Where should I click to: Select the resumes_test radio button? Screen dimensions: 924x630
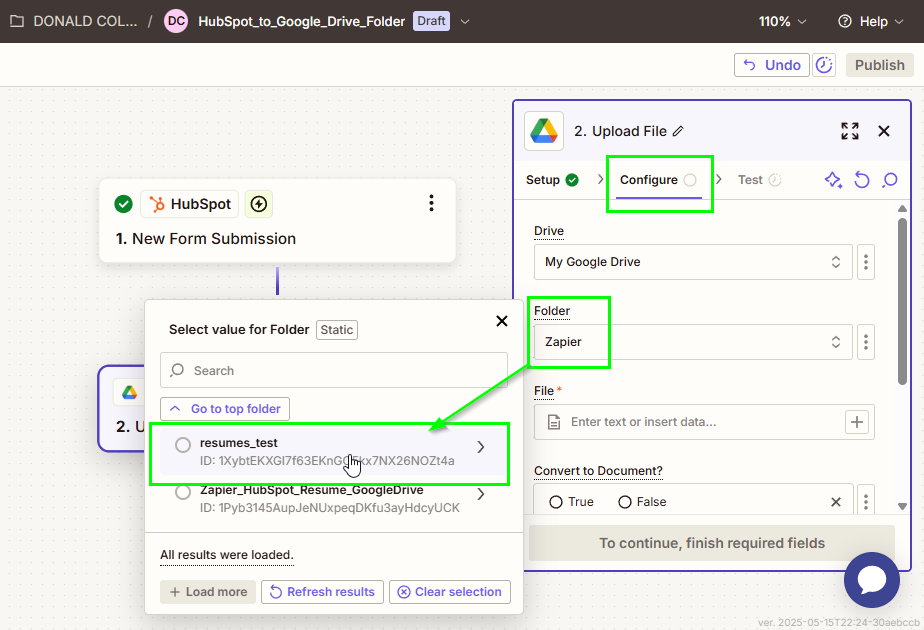coord(183,445)
